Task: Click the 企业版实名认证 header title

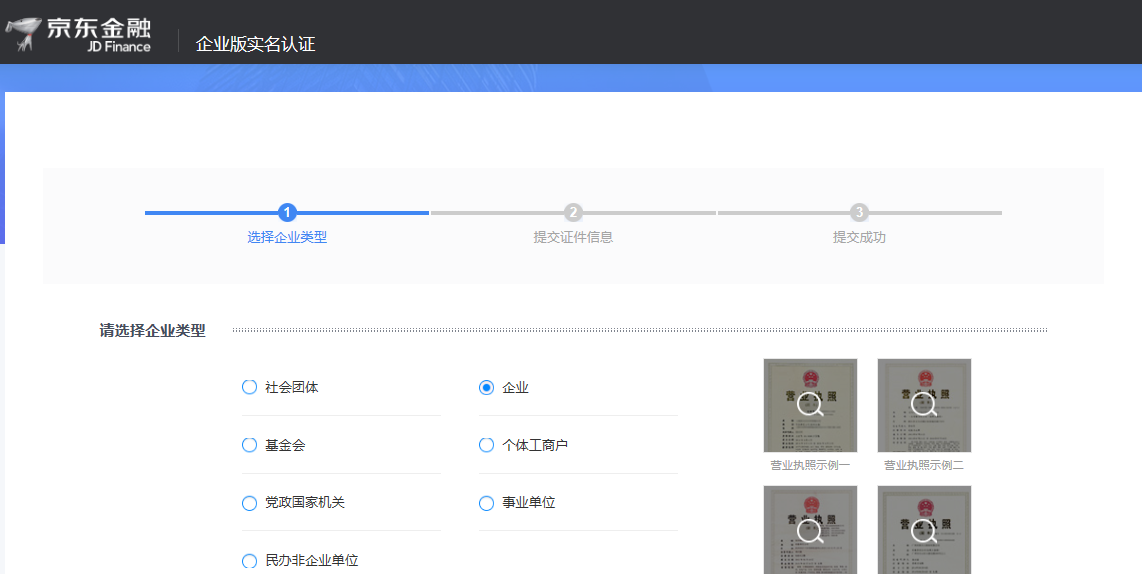Action: (255, 44)
